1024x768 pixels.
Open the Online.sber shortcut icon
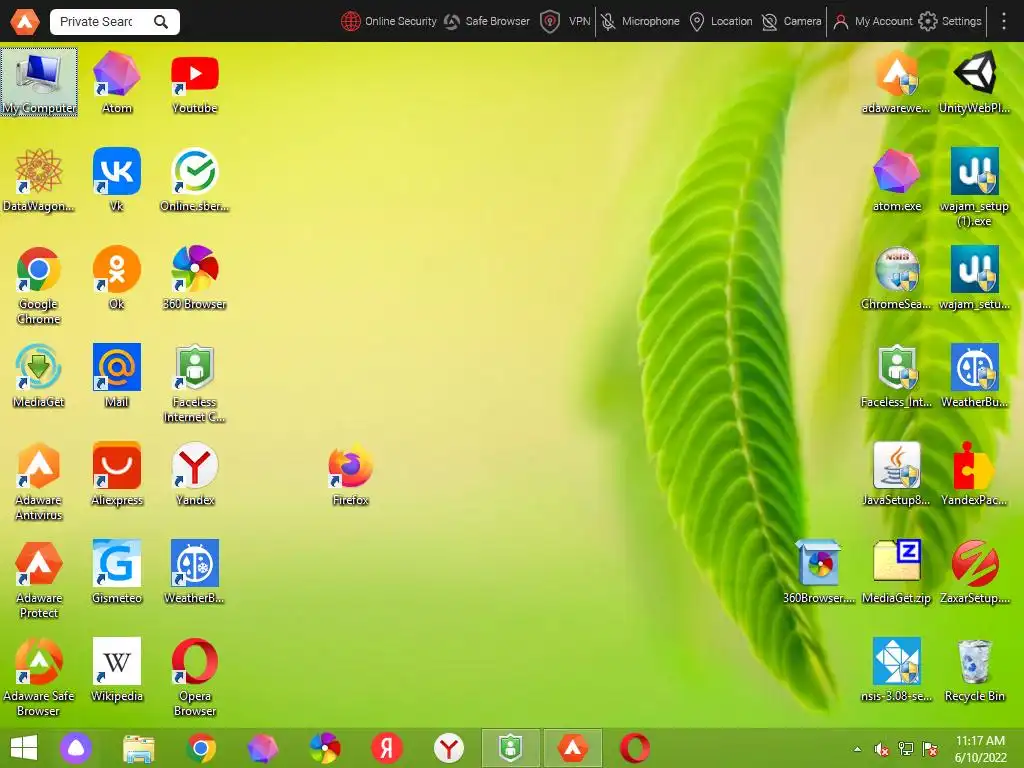tap(195, 180)
